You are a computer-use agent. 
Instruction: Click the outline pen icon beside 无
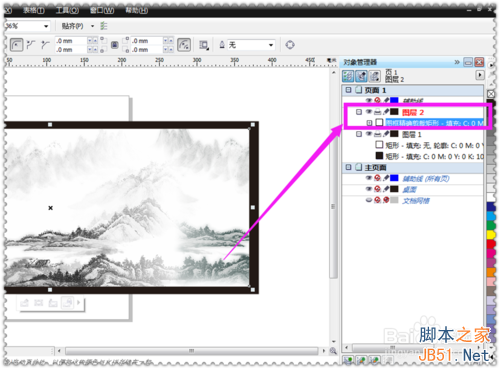point(222,45)
